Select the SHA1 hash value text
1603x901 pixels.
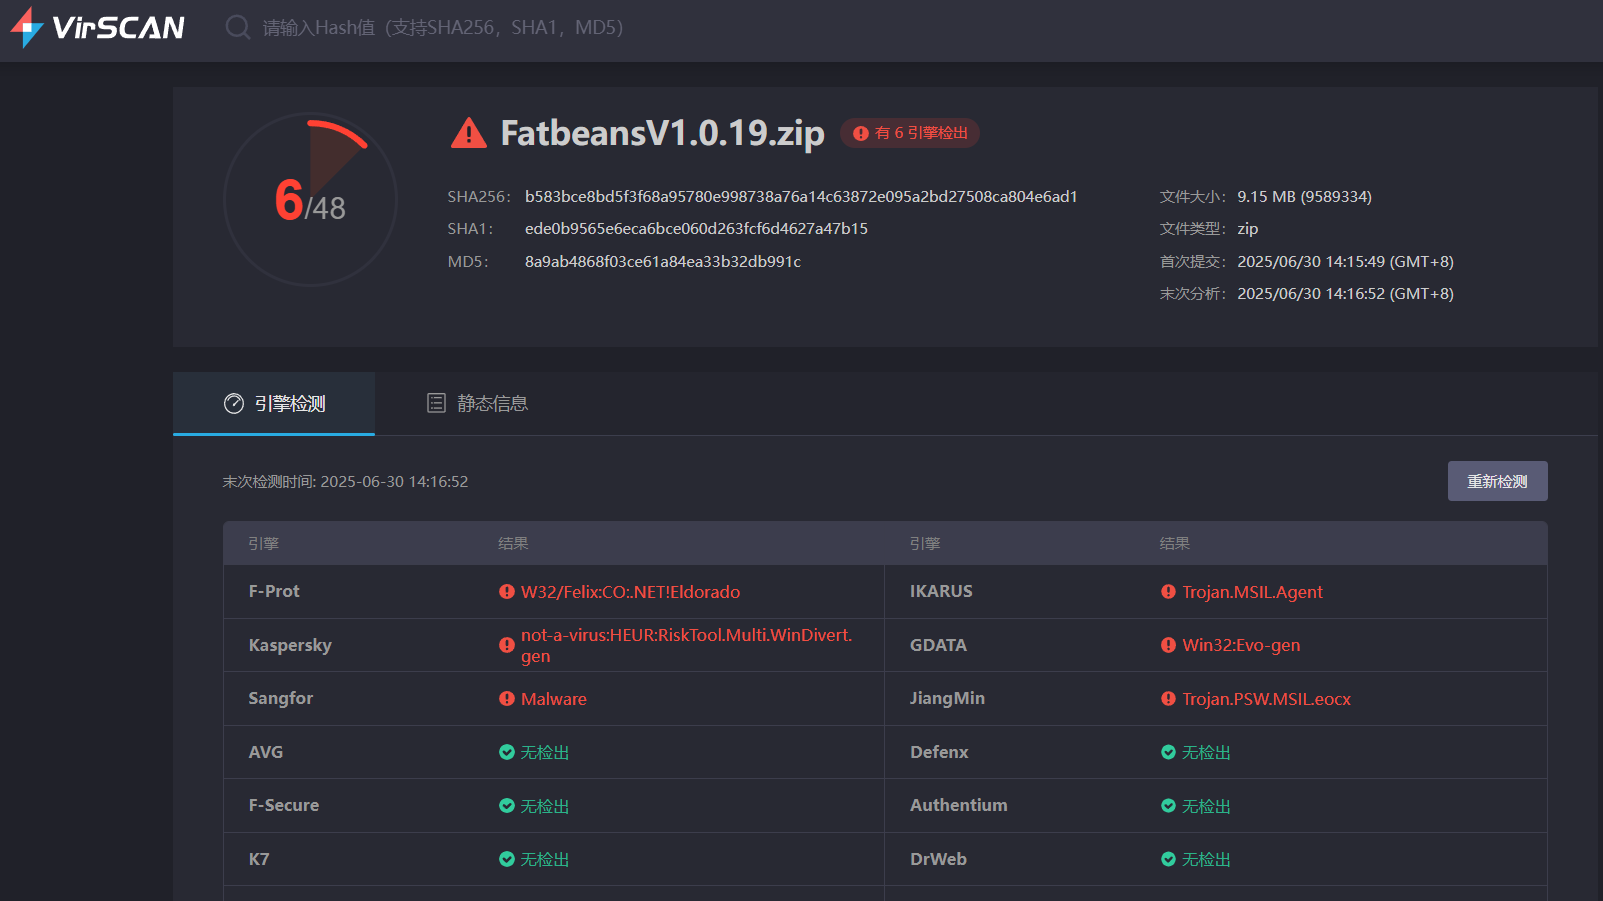pyautogui.click(x=696, y=229)
